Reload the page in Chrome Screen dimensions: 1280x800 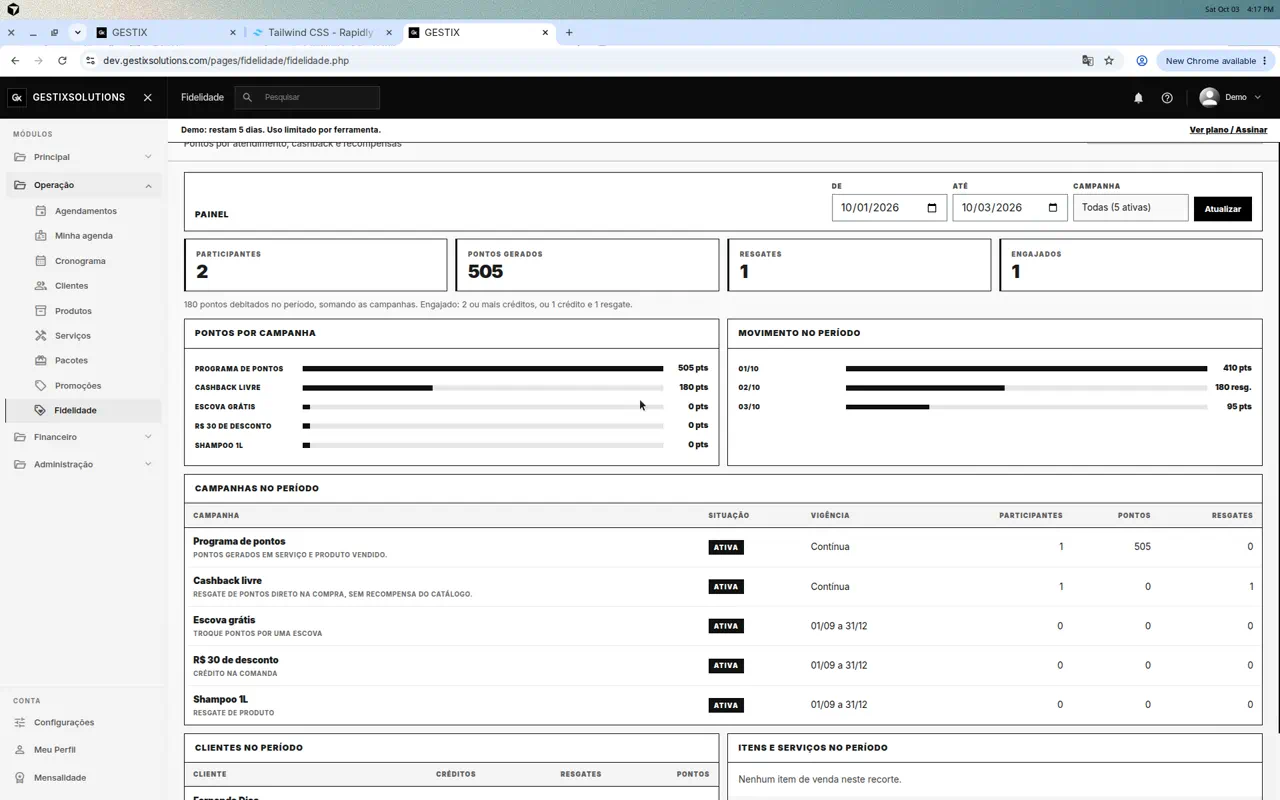coord(62,61)
